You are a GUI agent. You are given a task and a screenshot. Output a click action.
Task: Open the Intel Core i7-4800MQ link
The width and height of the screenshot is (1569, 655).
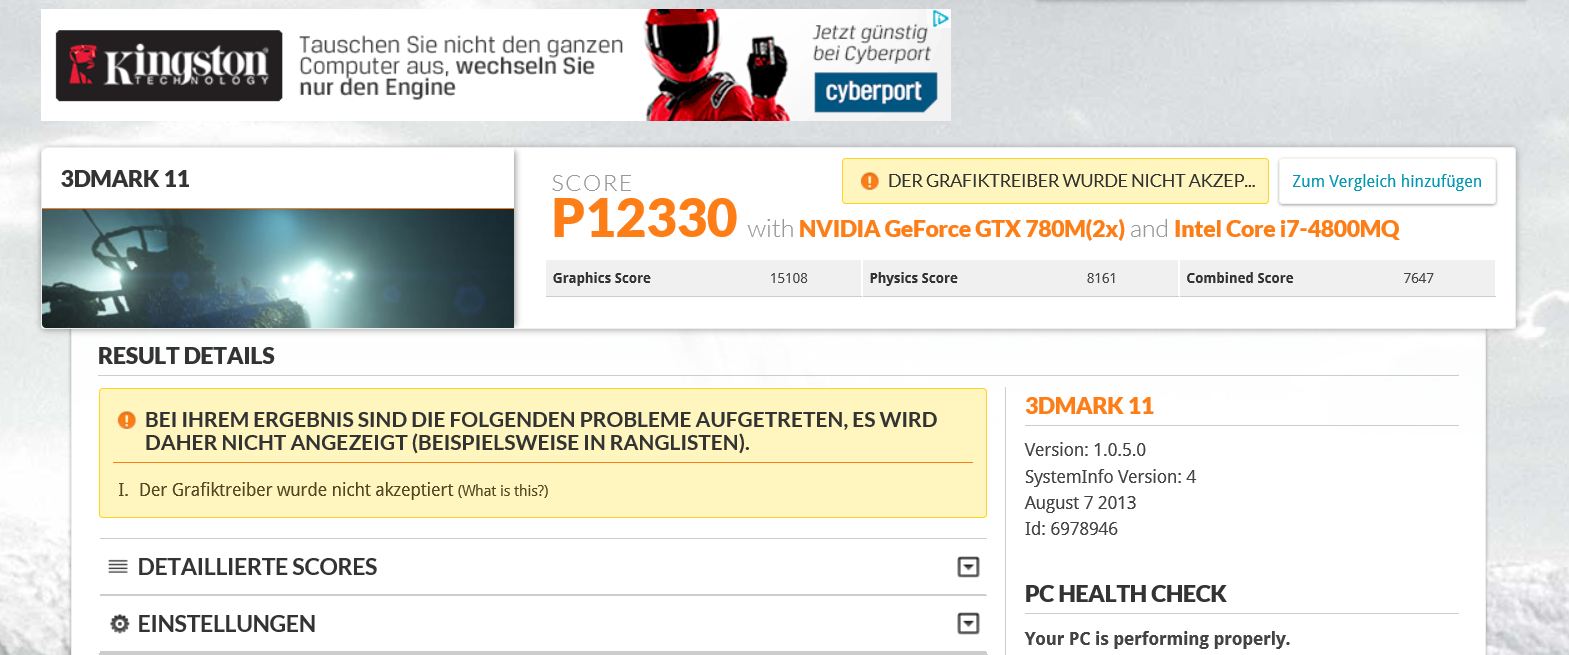(1286, 229)
